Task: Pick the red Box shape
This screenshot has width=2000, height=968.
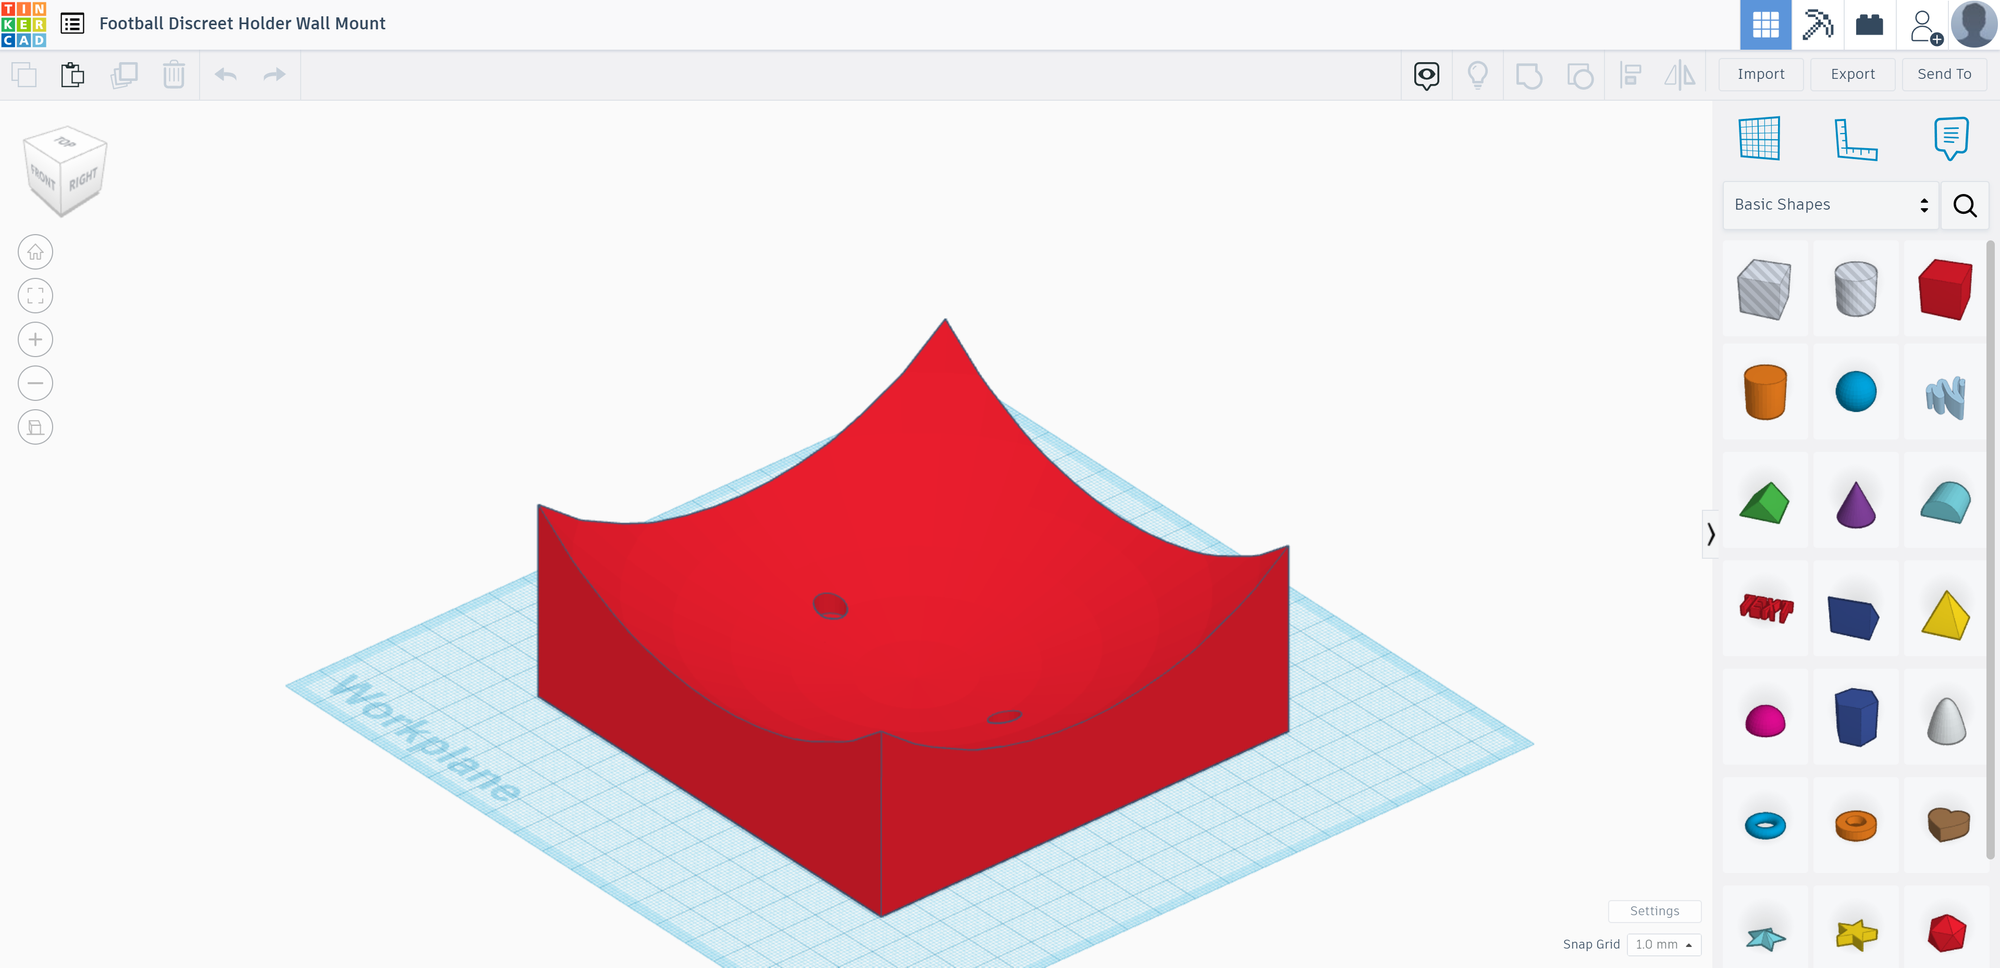Action: 1946,289
